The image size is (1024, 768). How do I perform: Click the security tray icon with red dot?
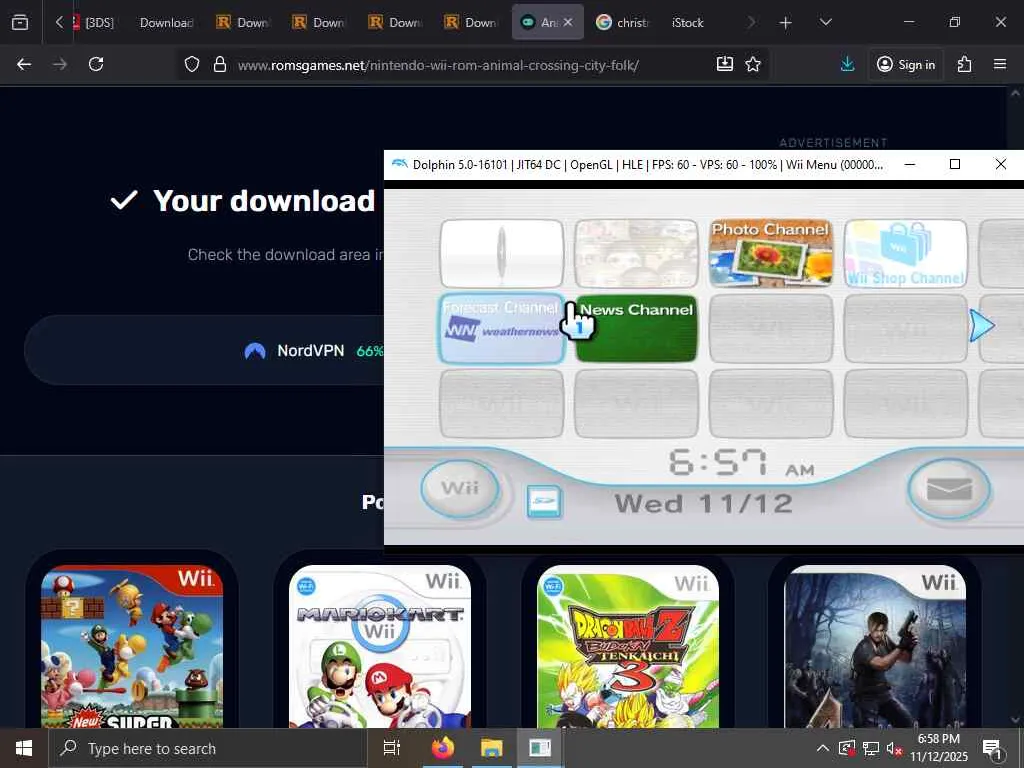point(847,748)
